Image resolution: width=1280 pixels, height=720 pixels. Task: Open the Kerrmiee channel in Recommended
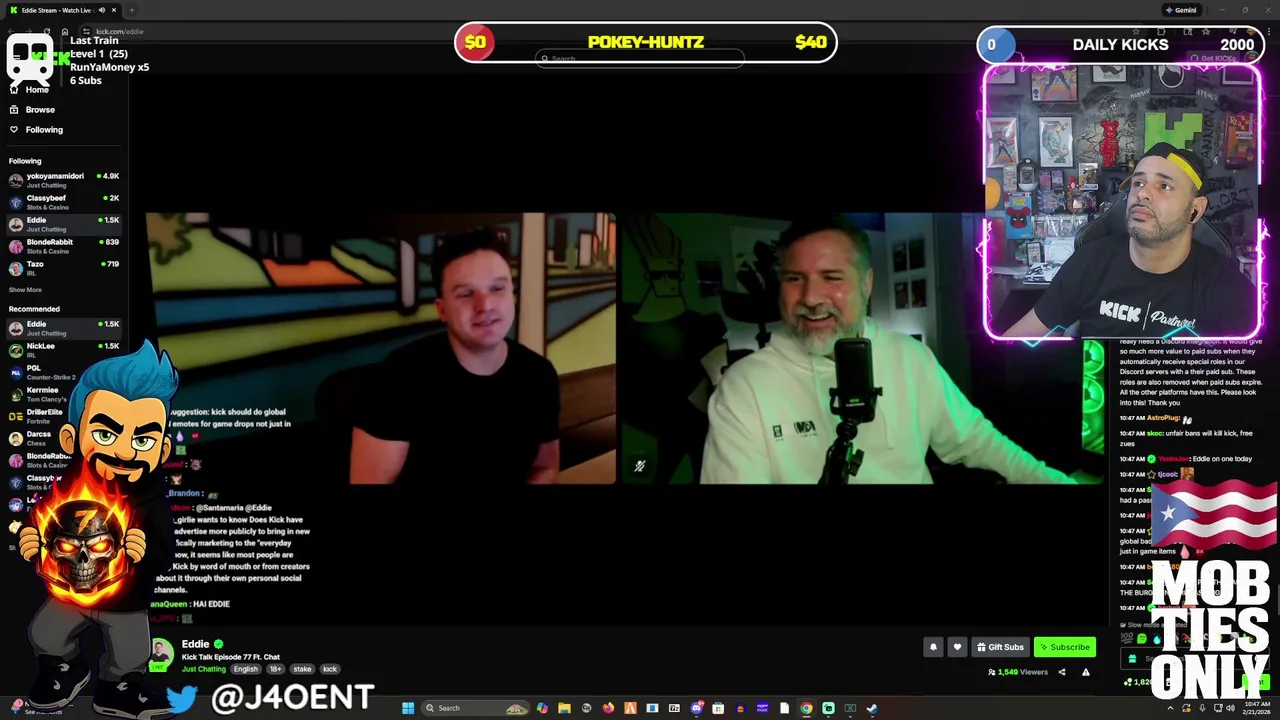click(63, 394)
